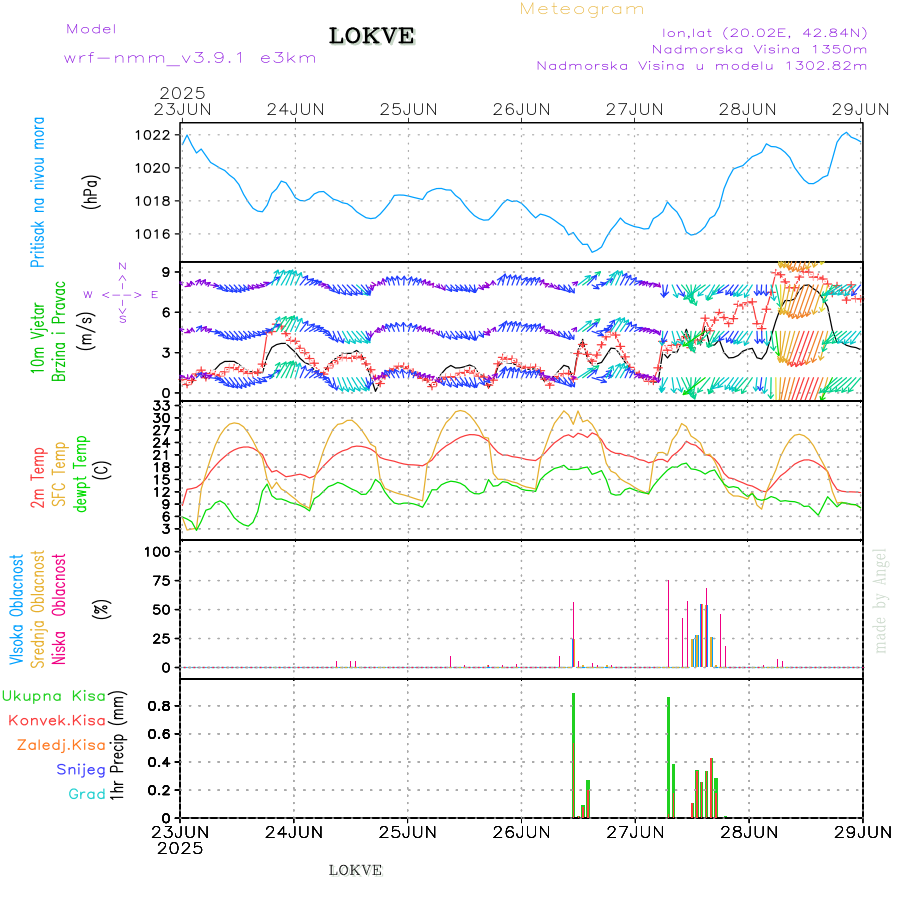Click the made by Angel watermark

click(881, 600)
